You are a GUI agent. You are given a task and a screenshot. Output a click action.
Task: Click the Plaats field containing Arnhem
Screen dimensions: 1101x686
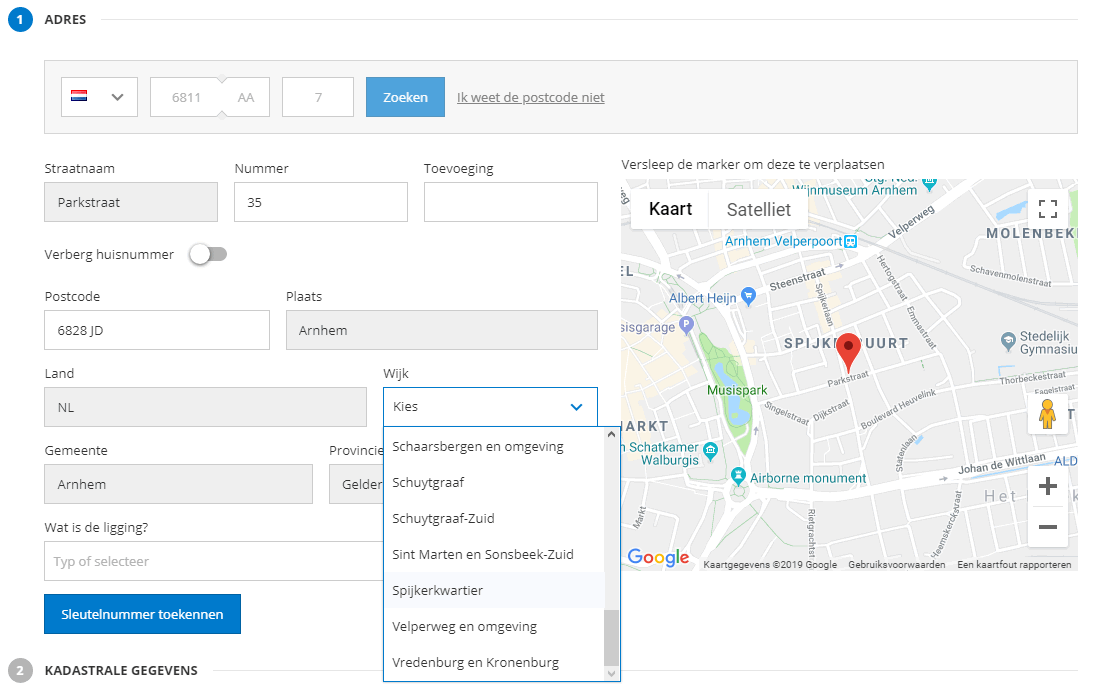tap(442, 330)
